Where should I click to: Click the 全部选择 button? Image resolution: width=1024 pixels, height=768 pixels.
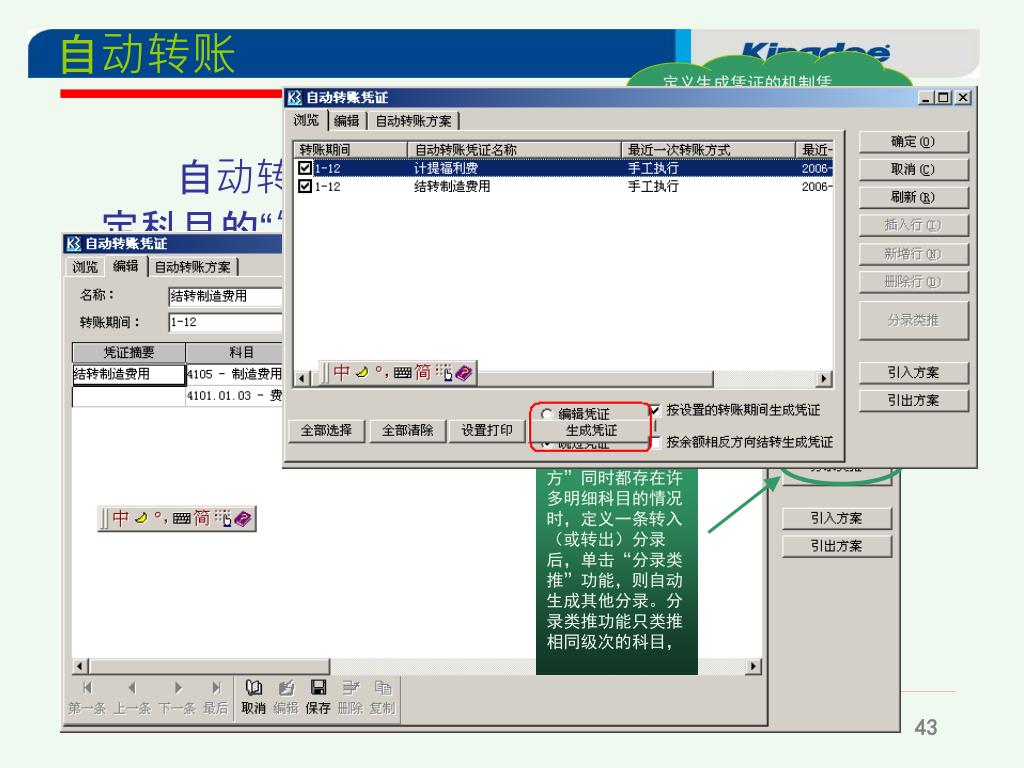point(327,430)
